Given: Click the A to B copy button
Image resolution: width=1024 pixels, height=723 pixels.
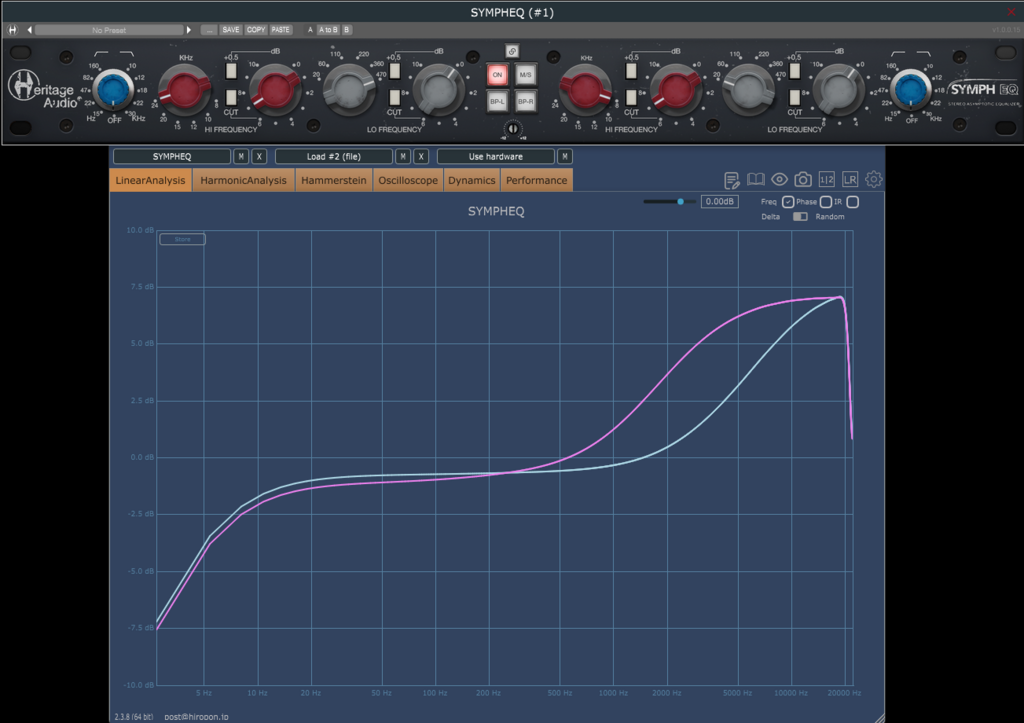Looking at the screenshot, I should coord(328,30).
